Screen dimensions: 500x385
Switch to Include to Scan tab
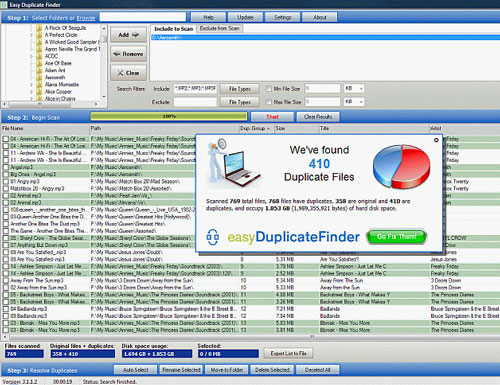click(174, 29)
